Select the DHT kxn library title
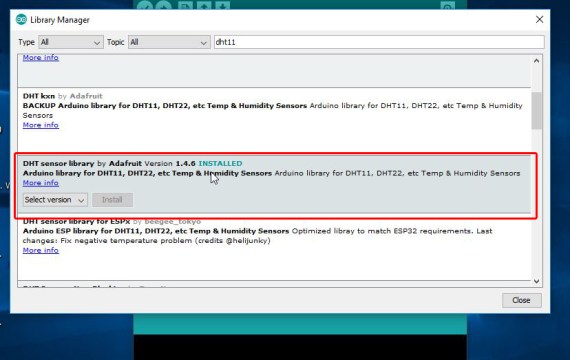570x360 pixels. [x=39, y=96]
